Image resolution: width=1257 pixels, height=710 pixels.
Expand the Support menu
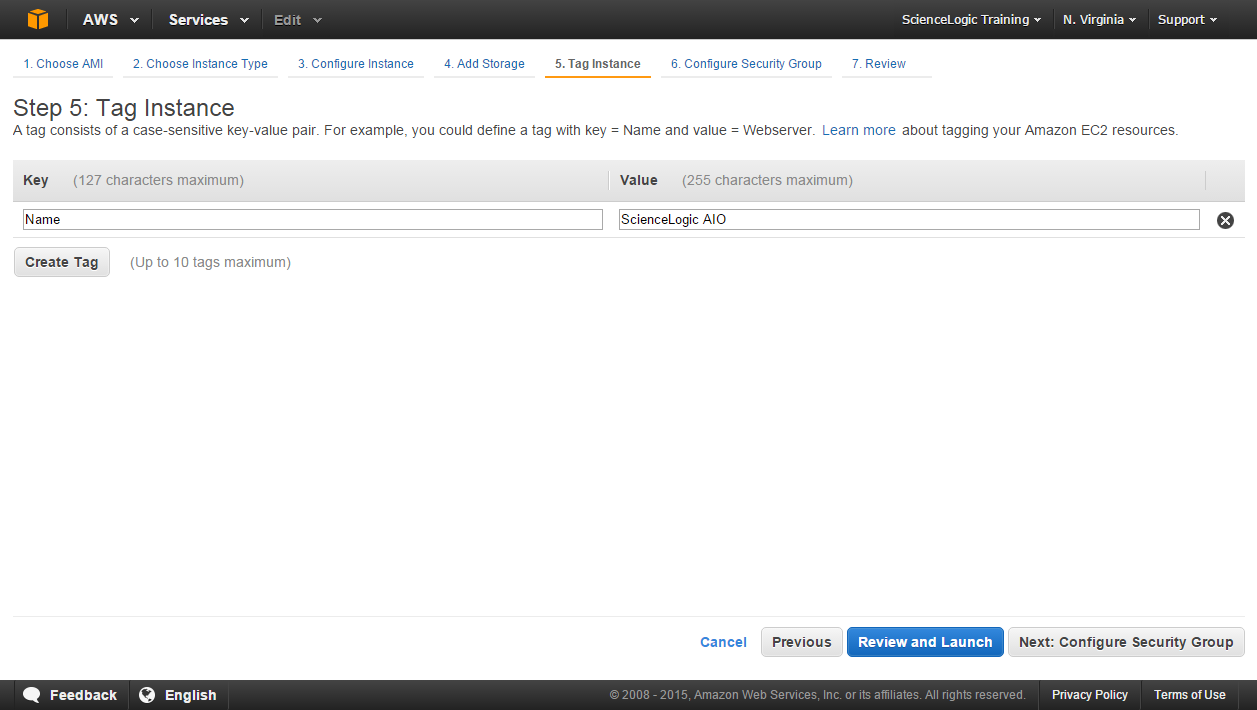point(1187,20)
